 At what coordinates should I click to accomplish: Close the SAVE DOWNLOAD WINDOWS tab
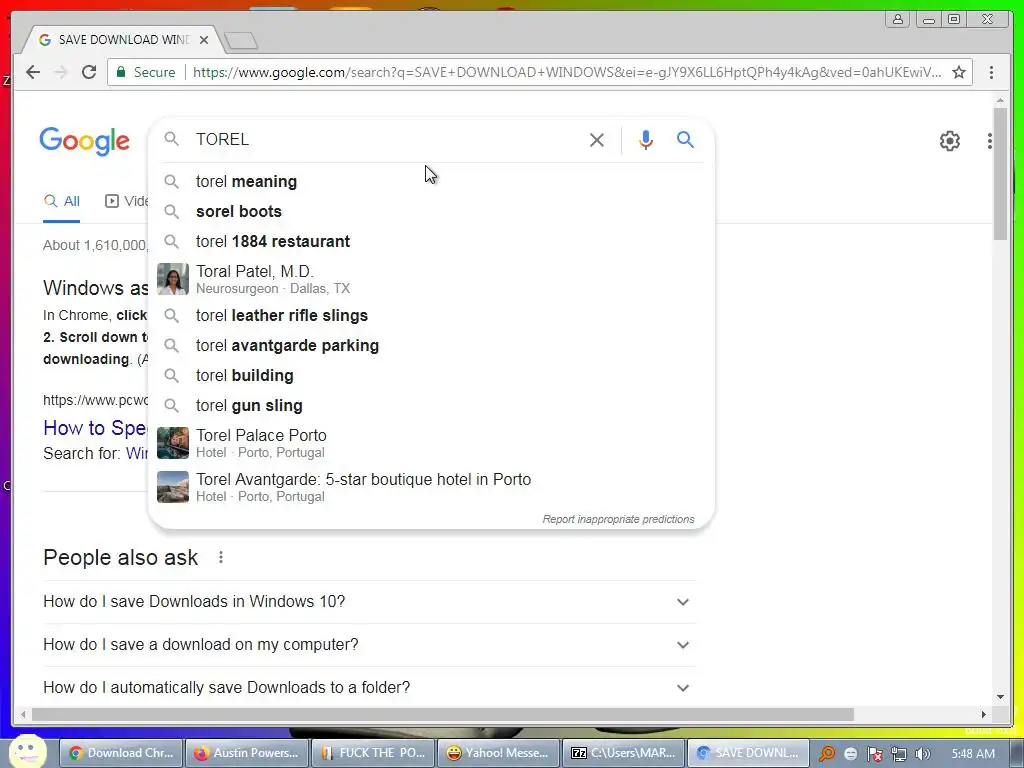pyautogui.click(x=204, y=40)
